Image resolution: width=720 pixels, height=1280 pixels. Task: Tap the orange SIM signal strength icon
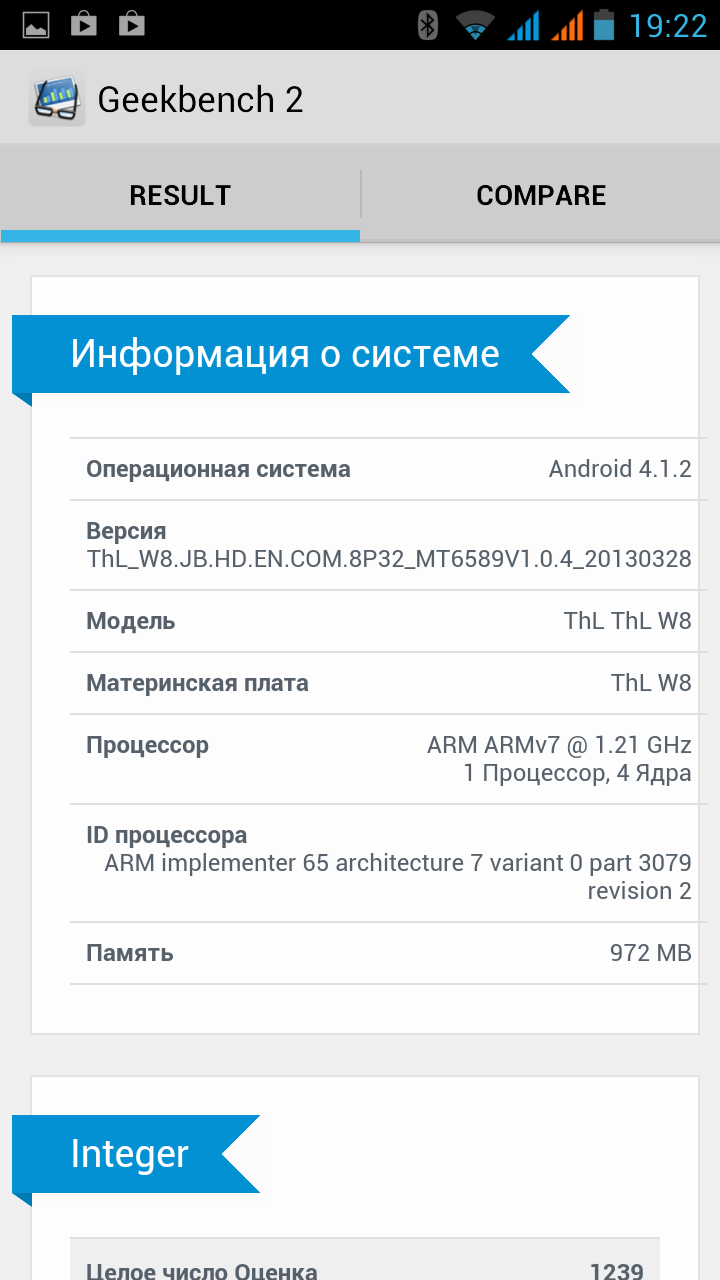(x=567, y=25)
